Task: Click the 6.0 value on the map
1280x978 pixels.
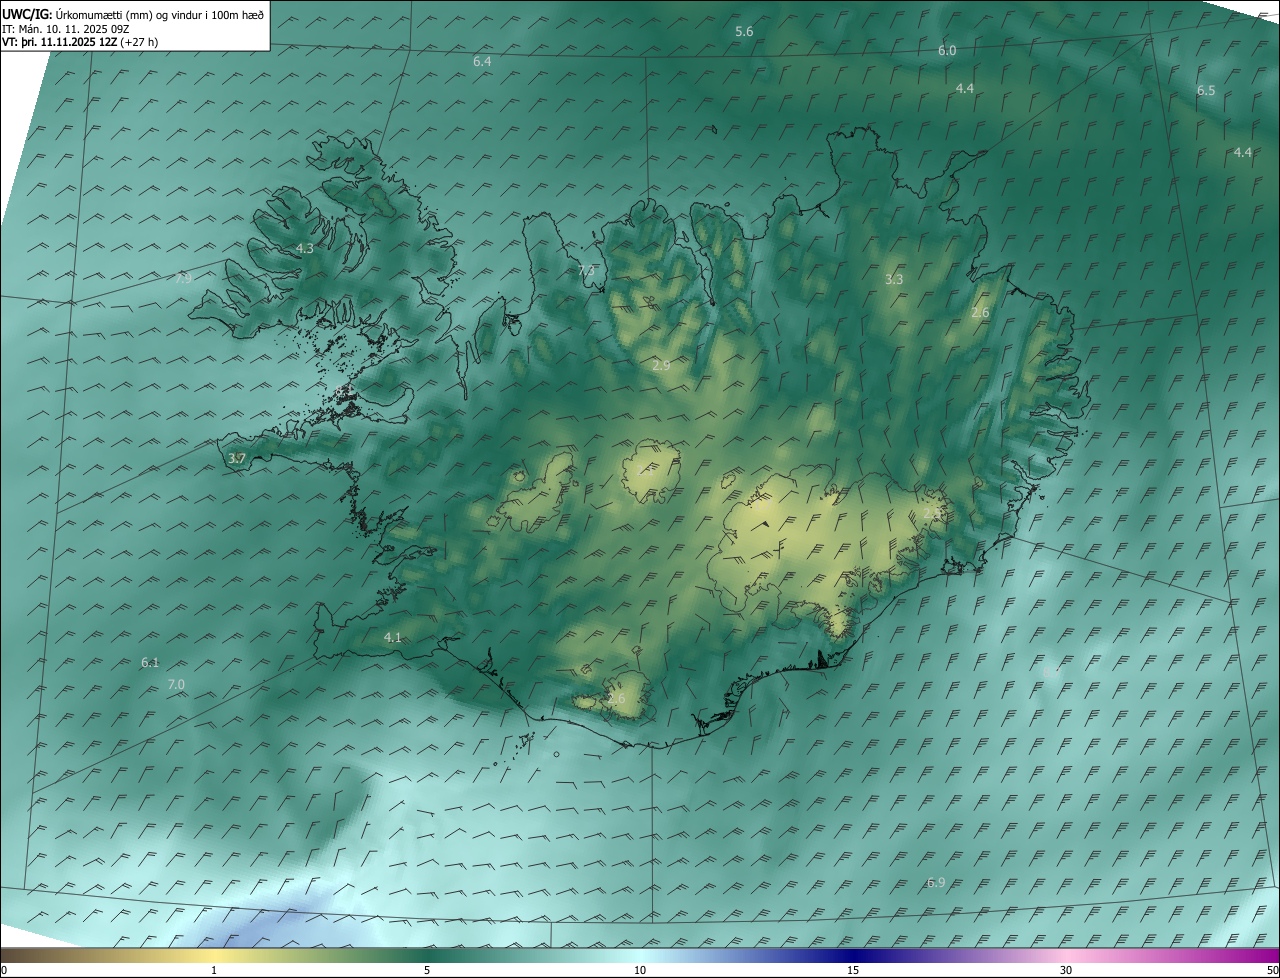Action: [x=947, y=51]
